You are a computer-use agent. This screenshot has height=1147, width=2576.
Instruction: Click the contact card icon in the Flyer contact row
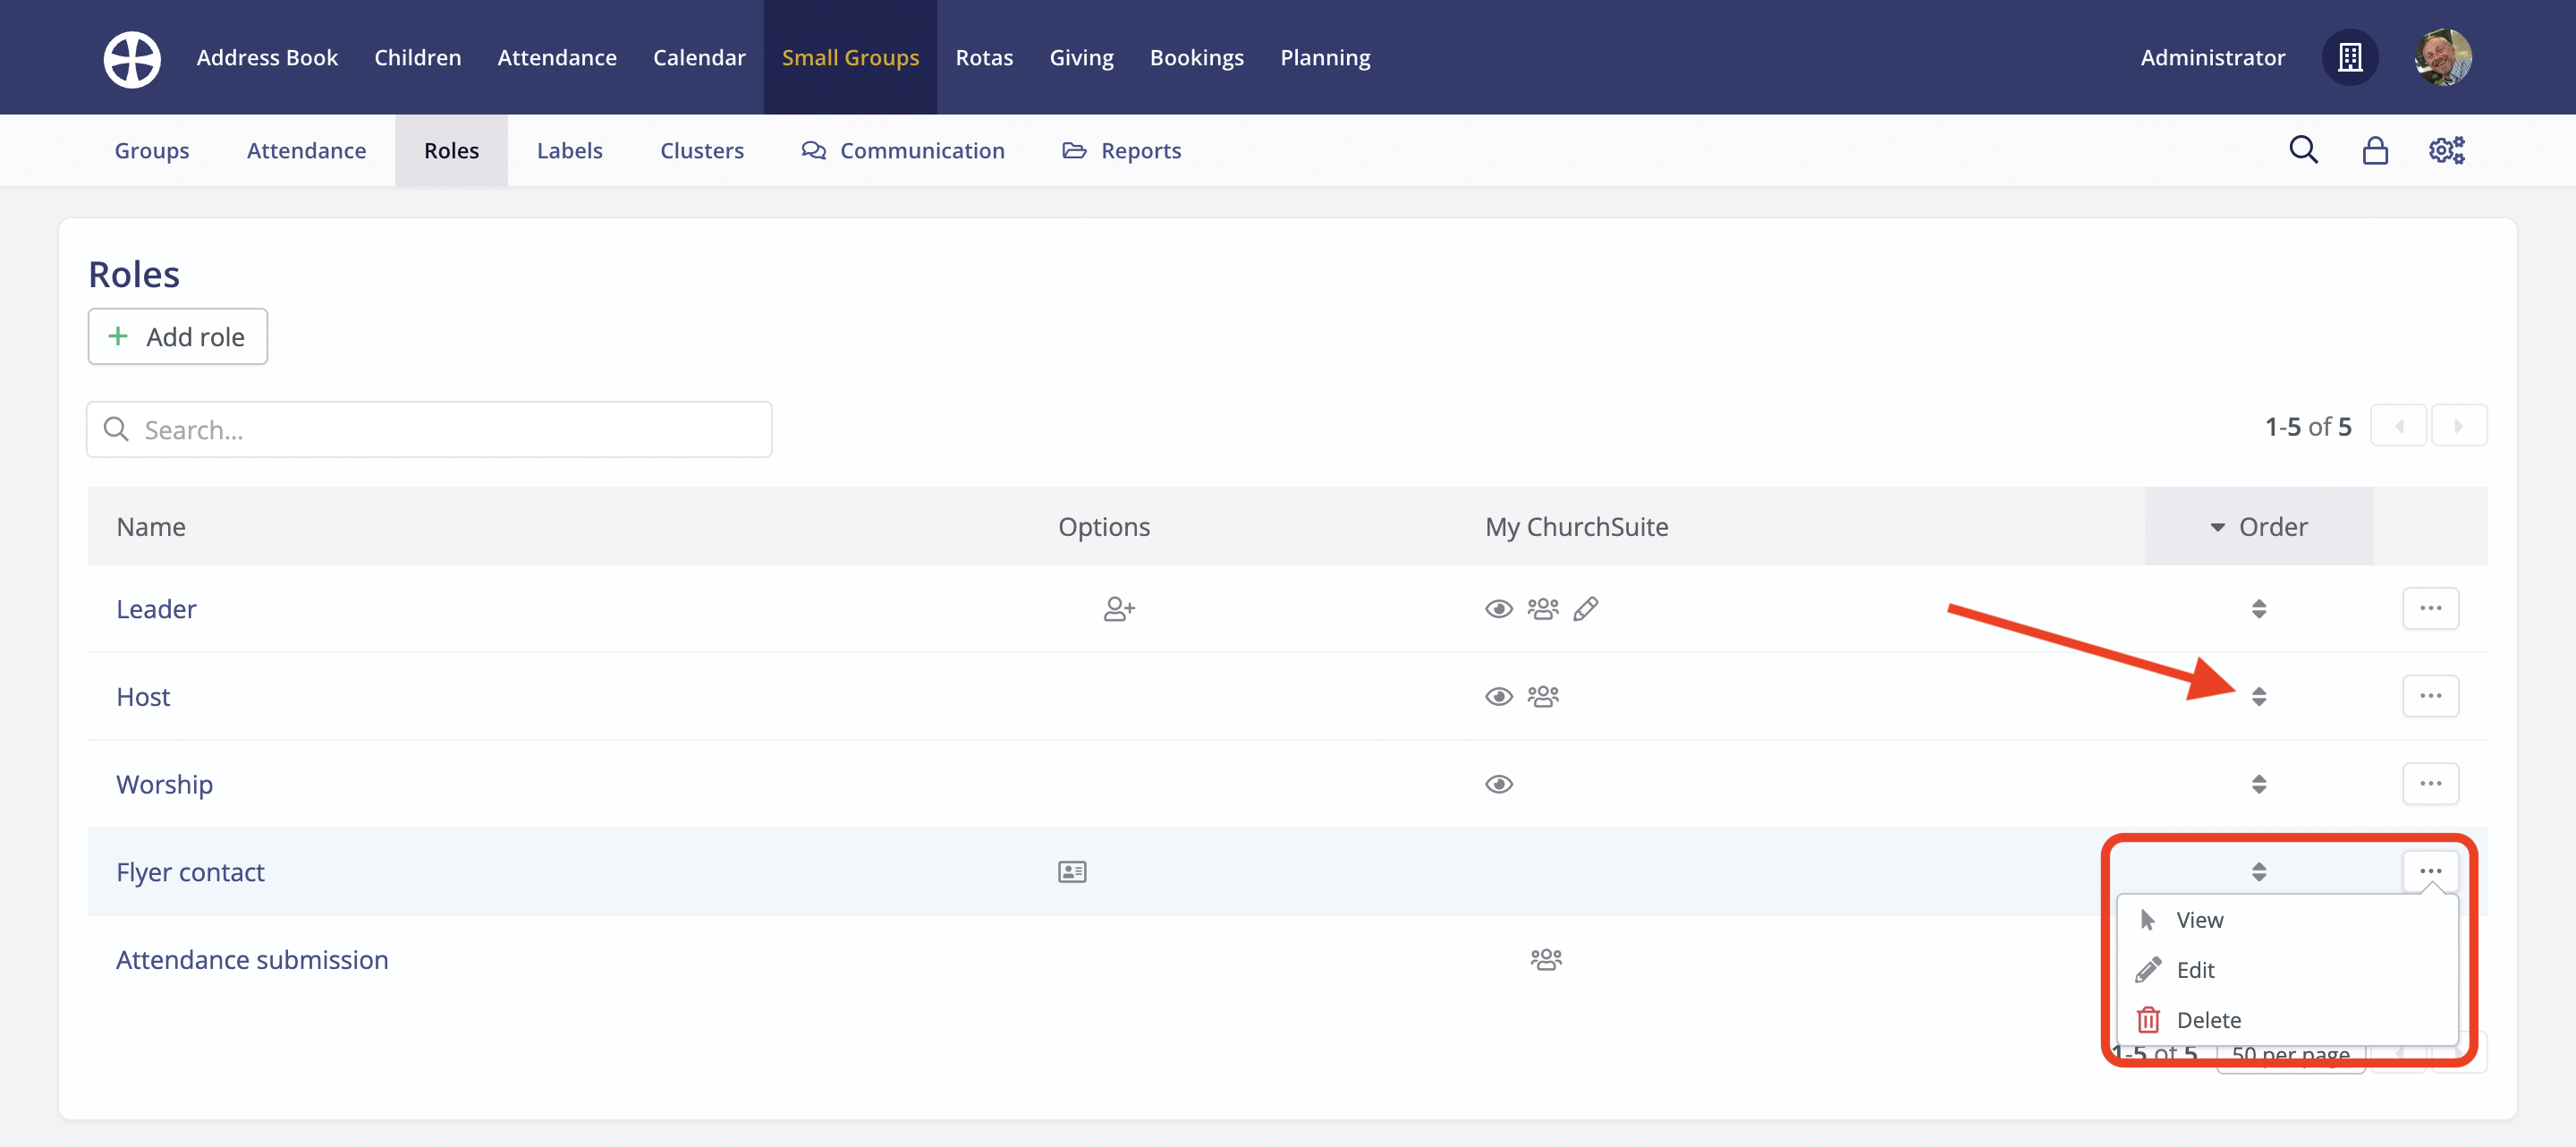pos(1072,872)
